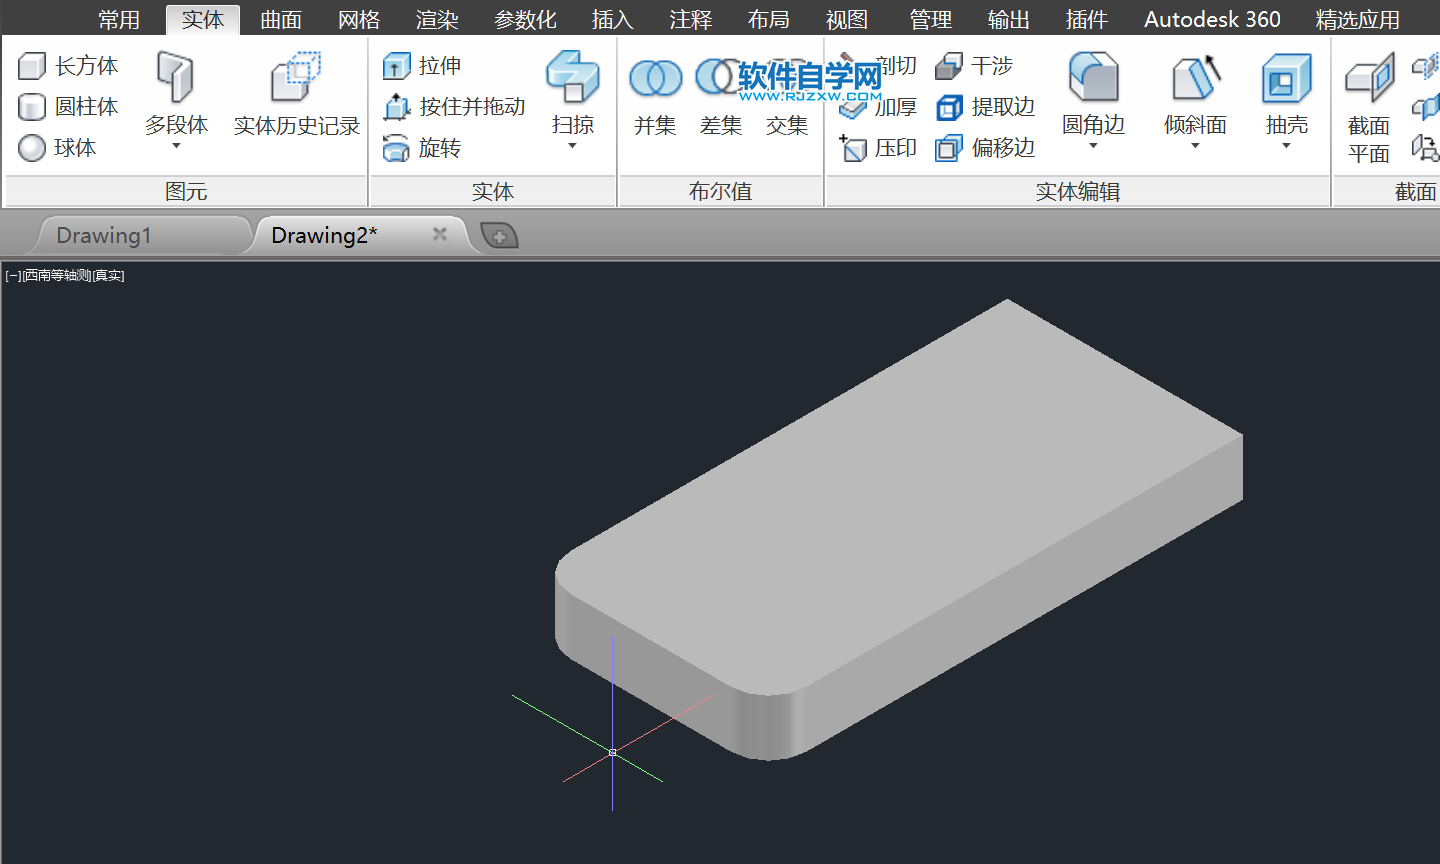Image resolution: width=1440 pixels, height=864 pixels.
Task: Select the 偏移边 offset edge tool
Action: pyautogui.click(x=985, y=148)
